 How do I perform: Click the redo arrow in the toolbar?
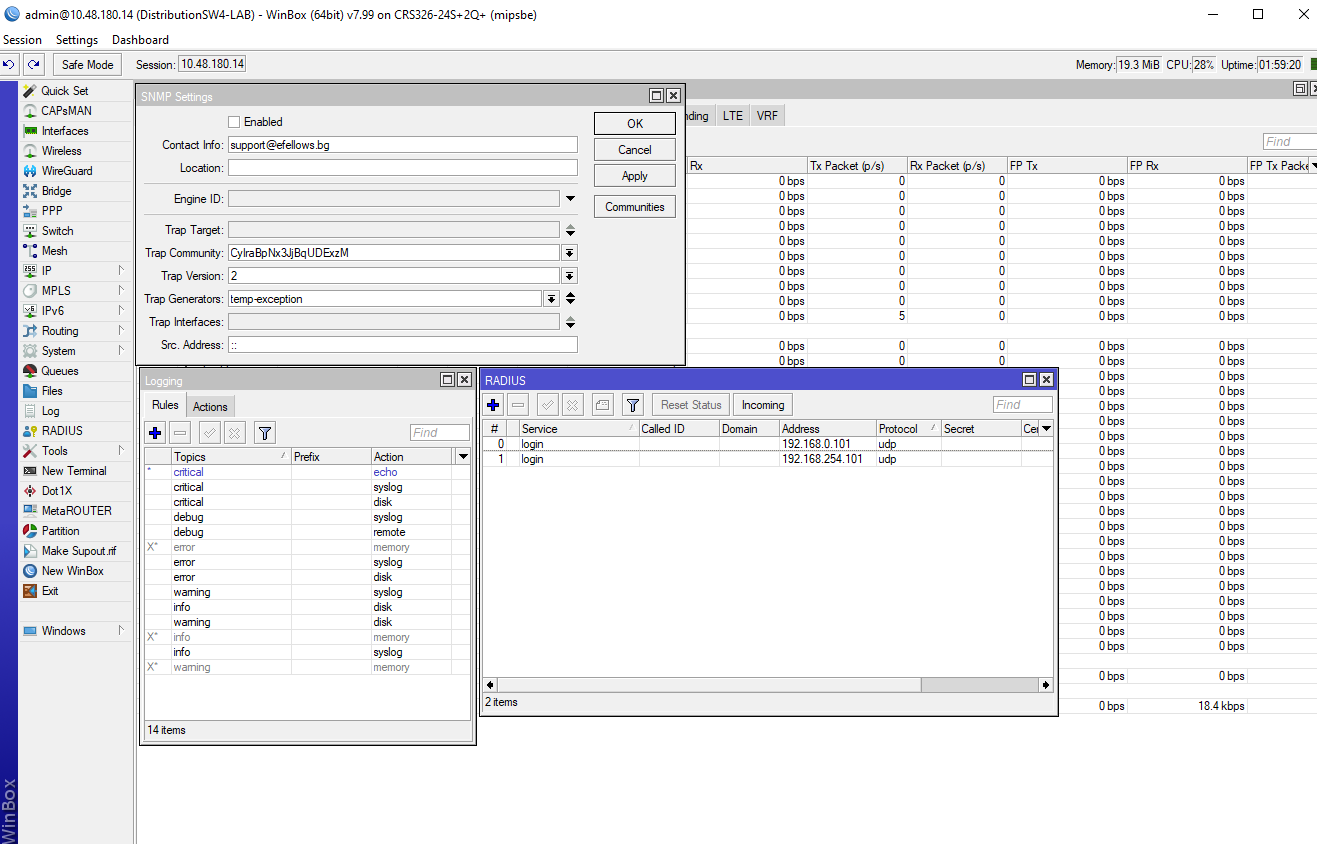(34, 65)
